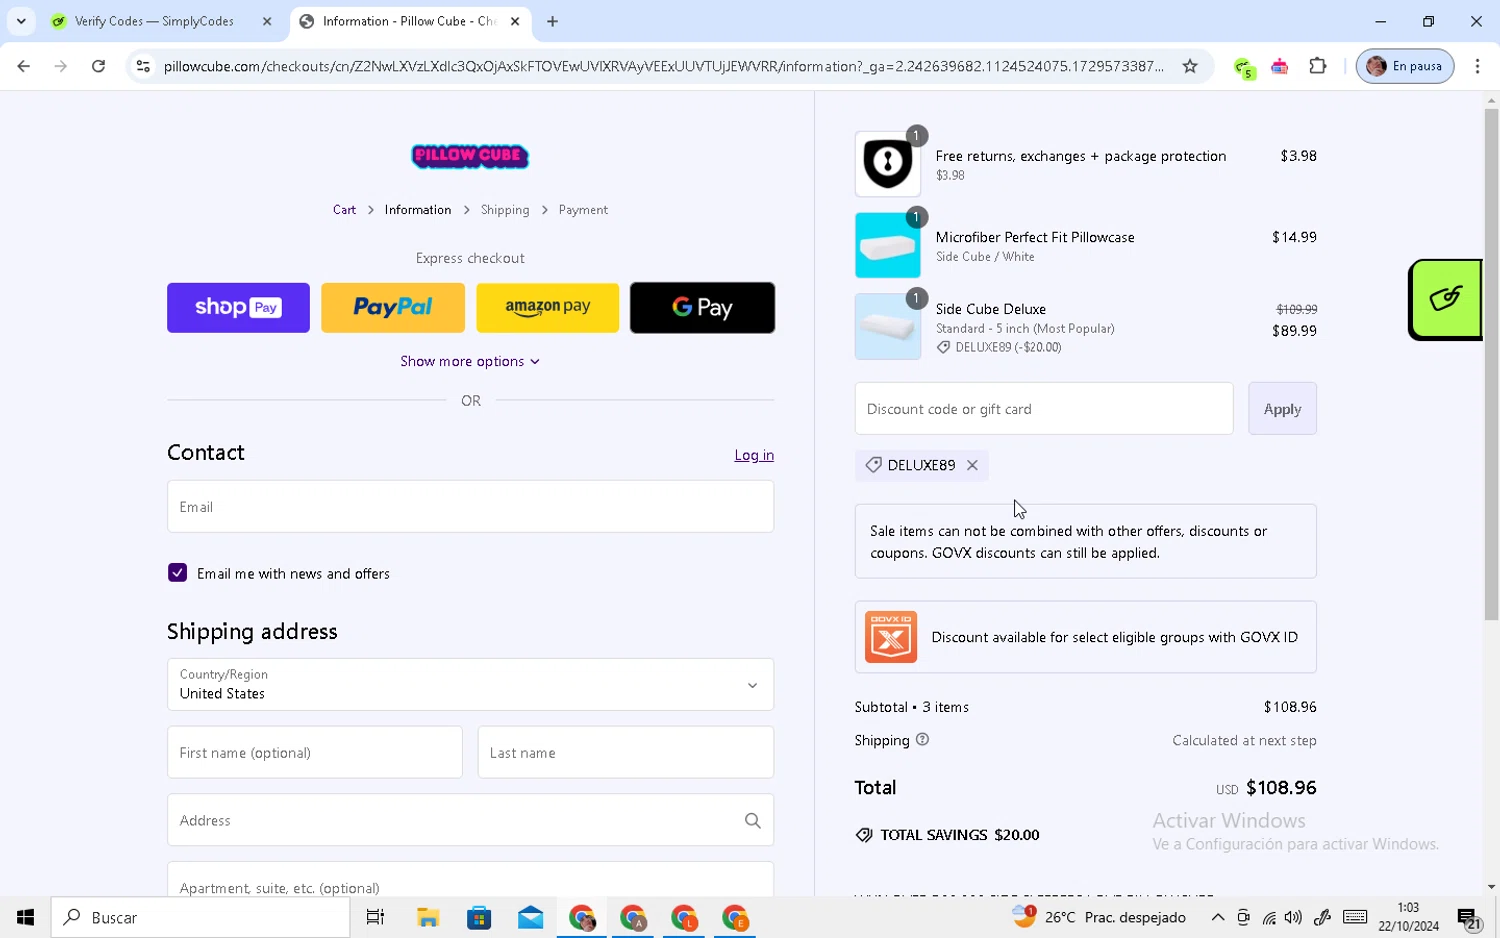
Task: Expand Show more options
Action: coord(470,361)
